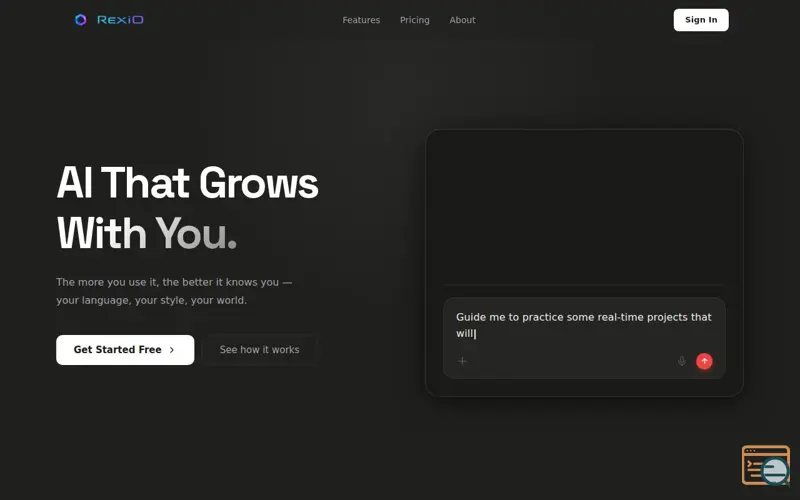Click the chevron arrow in Get Started Free

[x=171, y=350]
